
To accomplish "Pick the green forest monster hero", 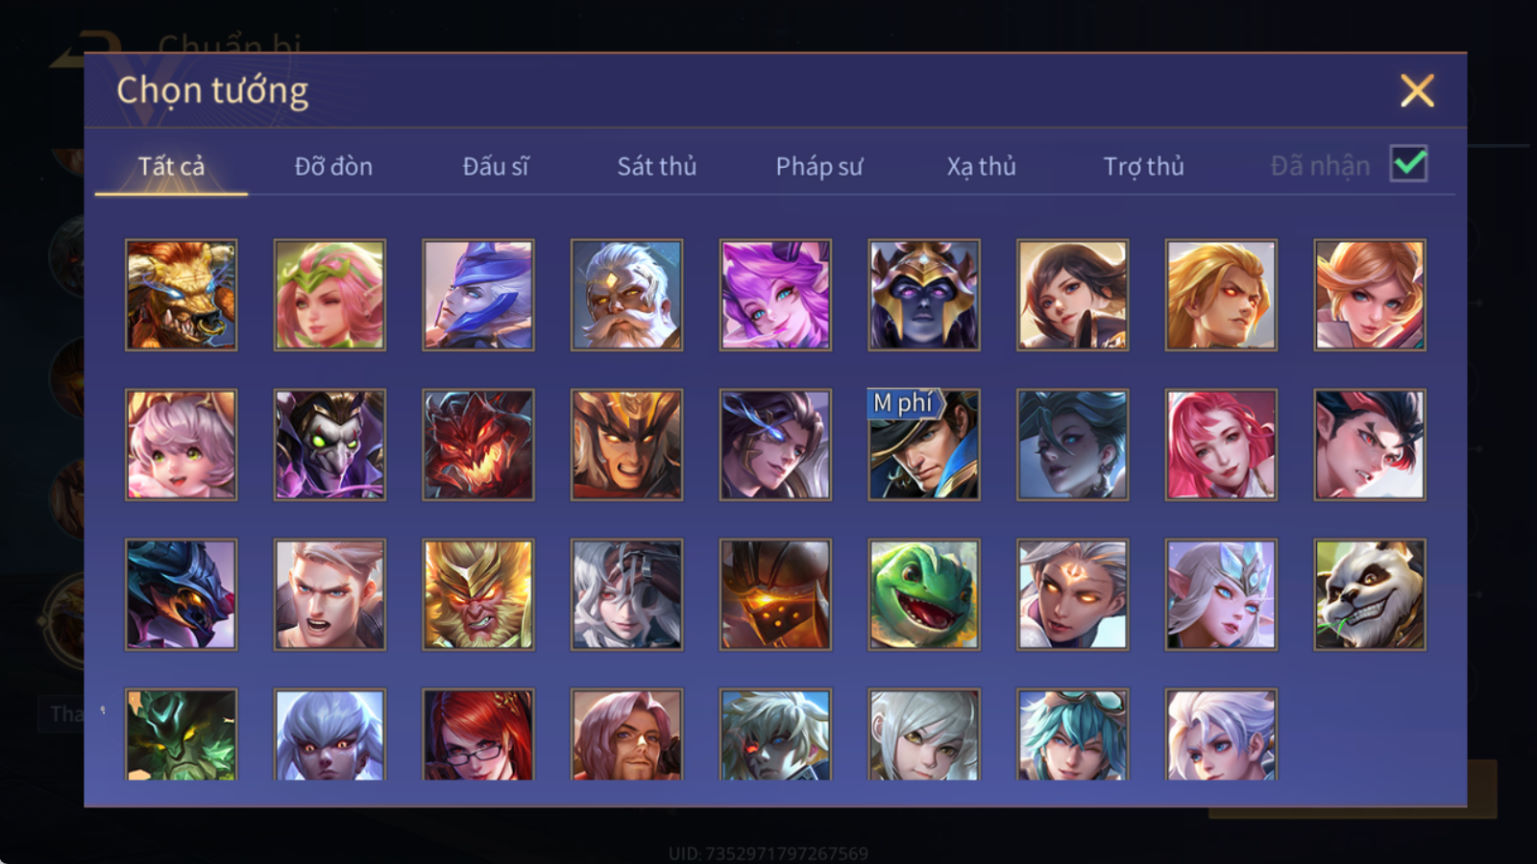I will (181, 735).
